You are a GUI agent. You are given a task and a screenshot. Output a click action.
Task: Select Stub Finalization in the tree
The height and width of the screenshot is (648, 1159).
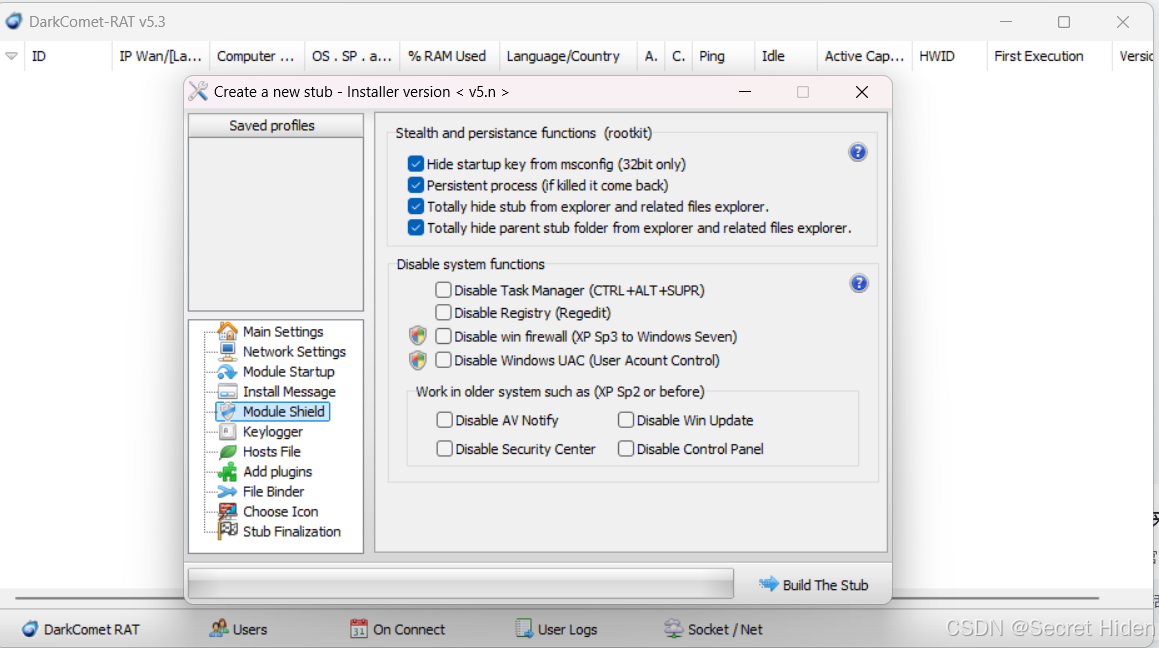292,531
